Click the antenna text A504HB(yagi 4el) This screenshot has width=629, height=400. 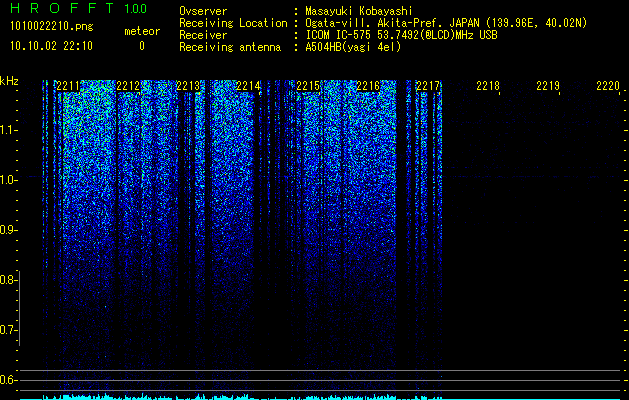(353, 47)
